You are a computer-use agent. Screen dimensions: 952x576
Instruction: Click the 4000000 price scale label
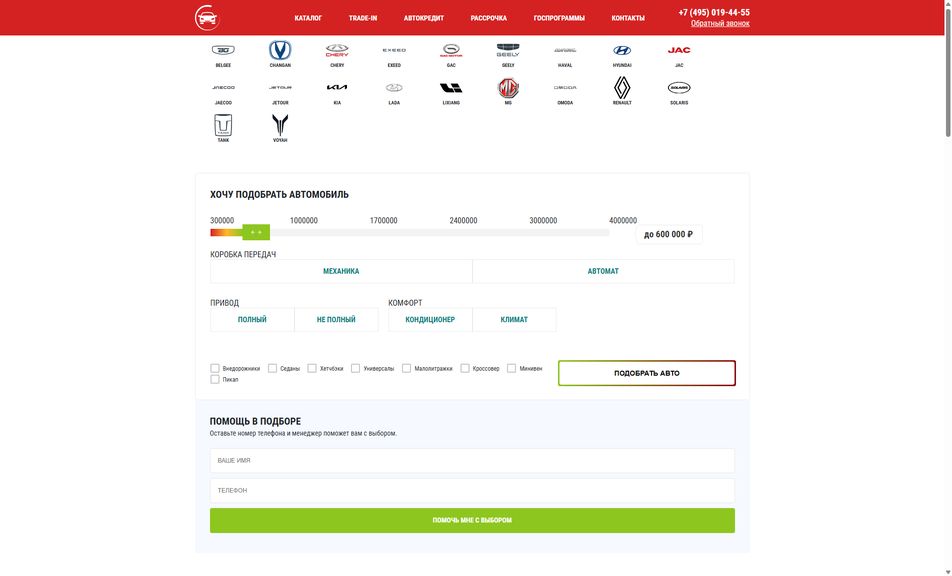tap(623, 220)
